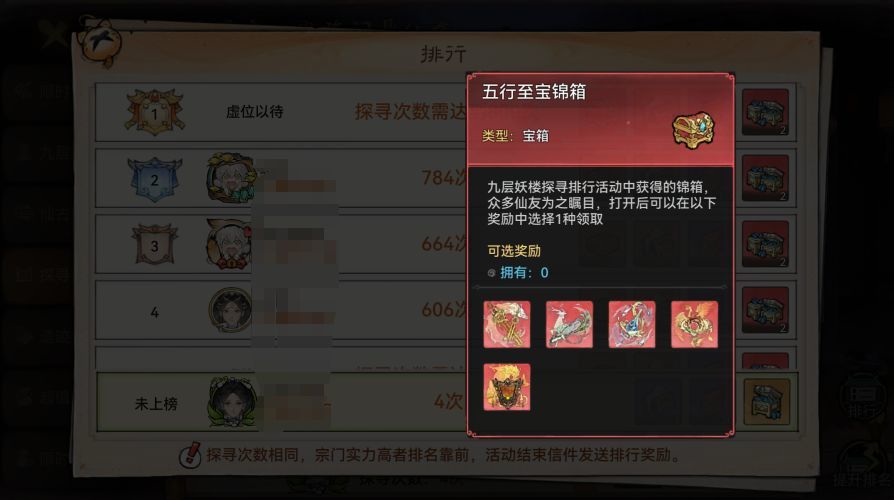Pick the blue gem reward icon
The width and height of the screenshot is (894, 500).
pyautogui.click(x=632, y=324)
